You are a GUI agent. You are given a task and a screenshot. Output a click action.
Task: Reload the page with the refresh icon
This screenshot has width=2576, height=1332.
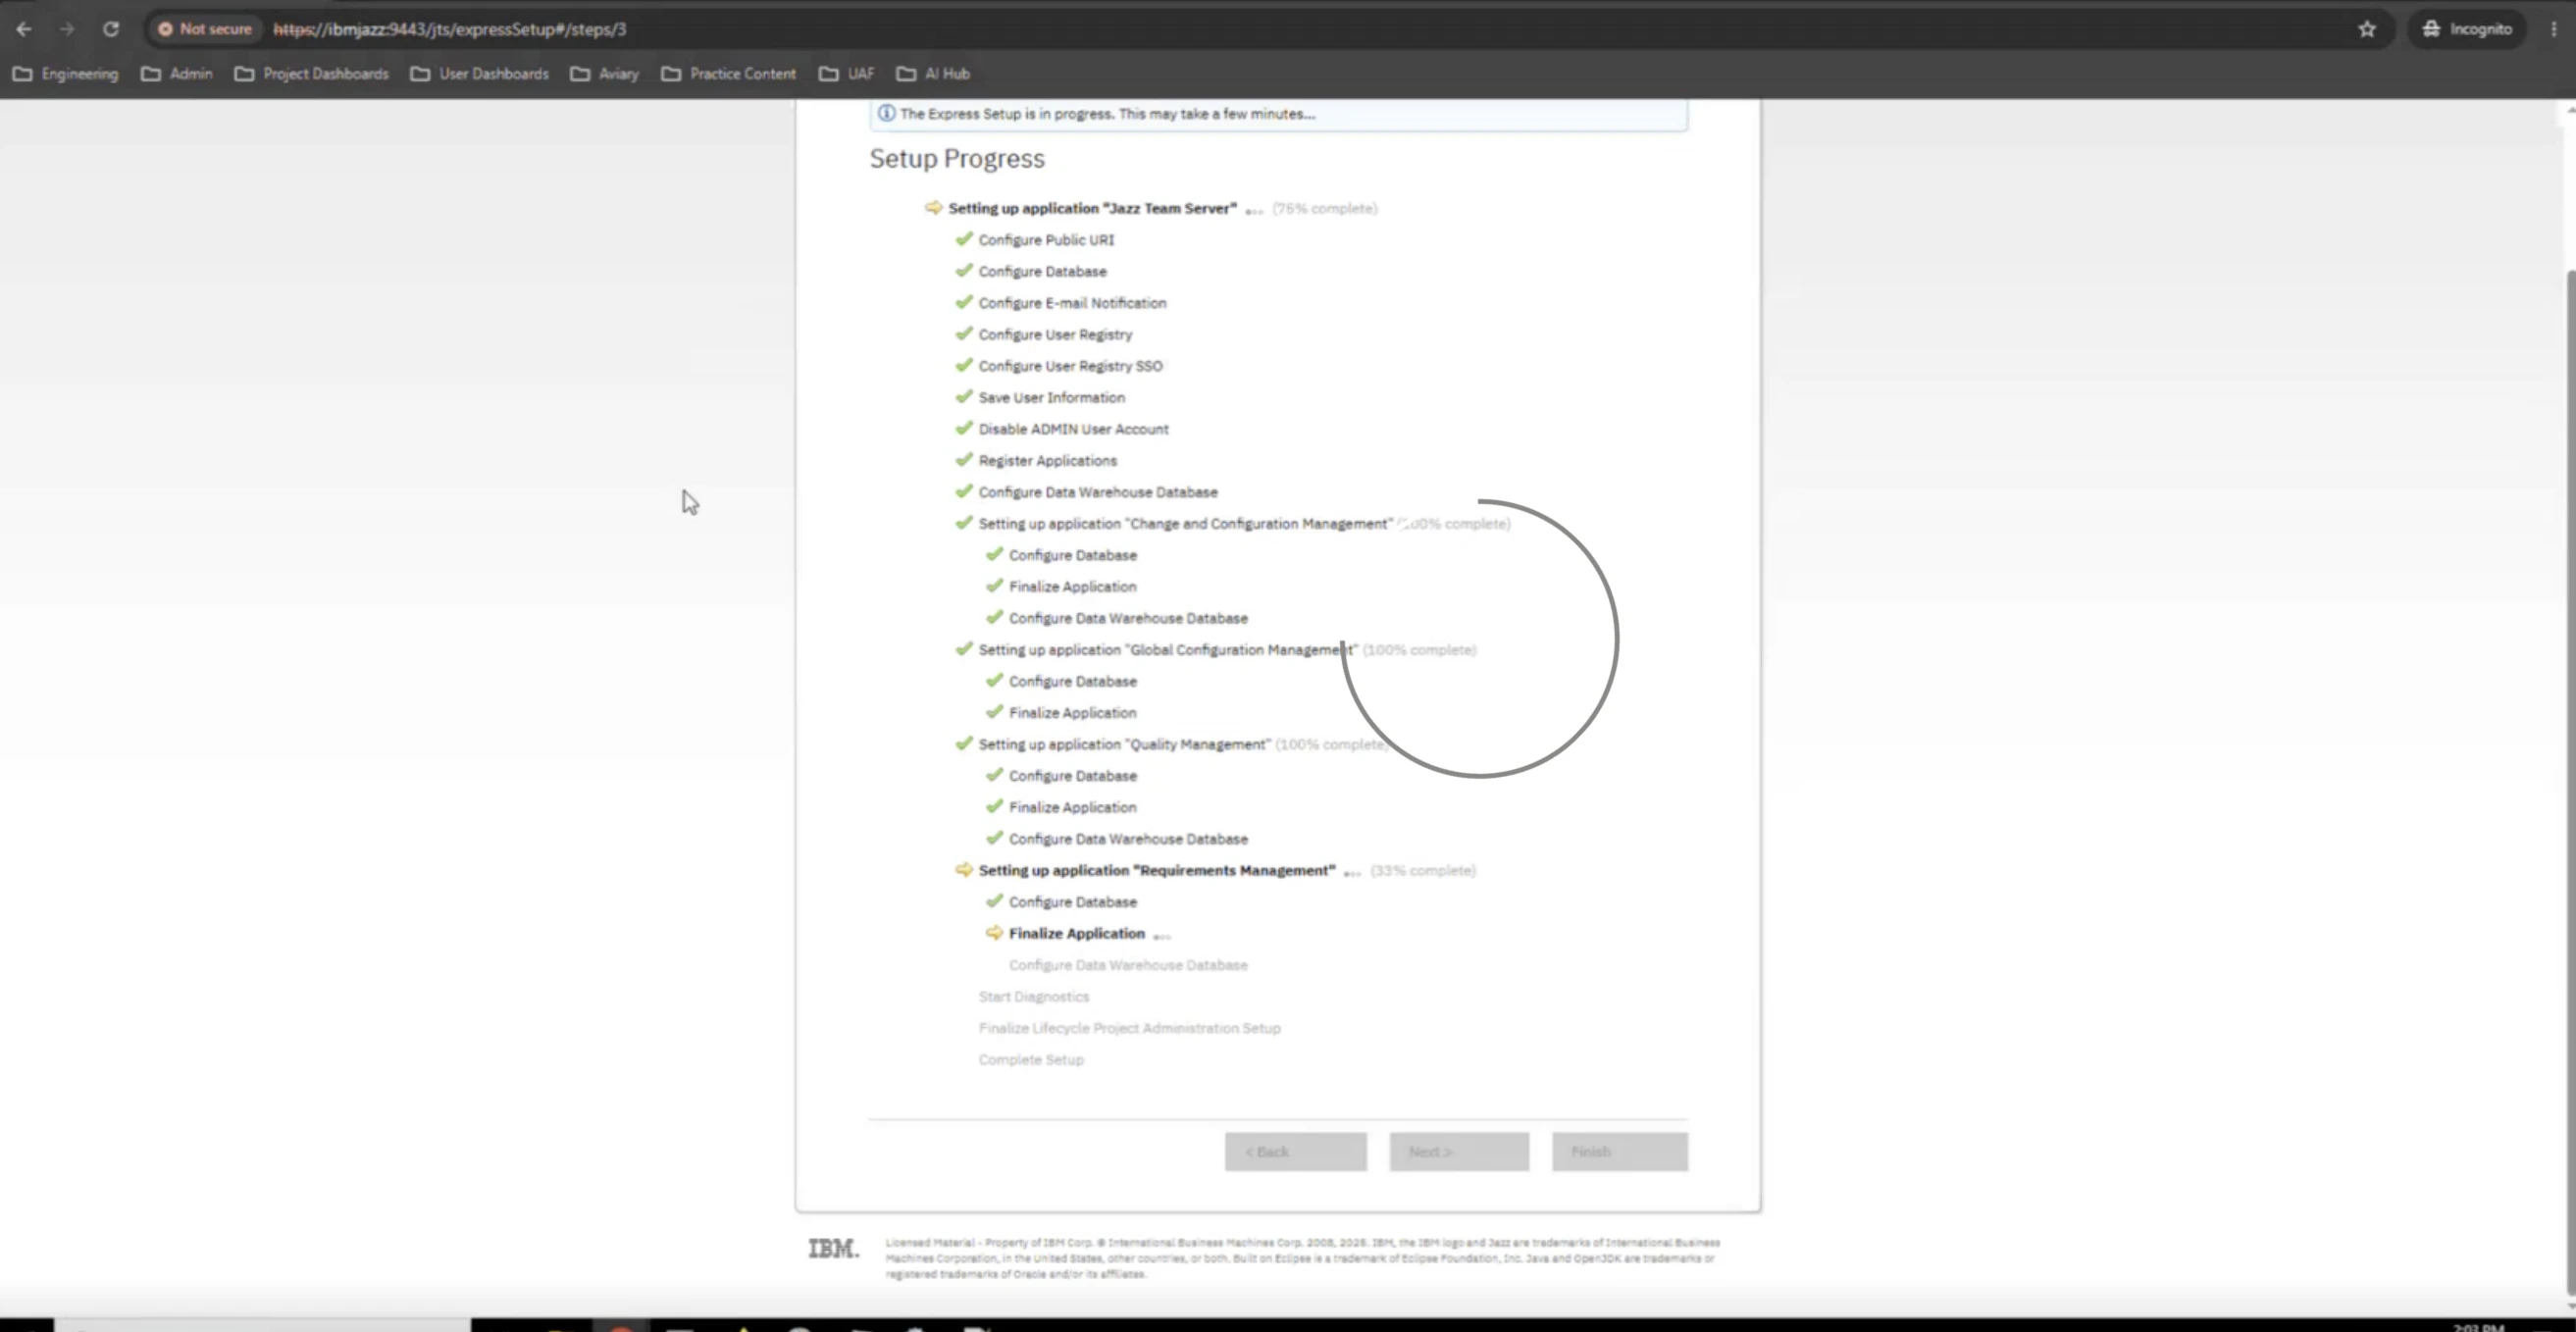(111, 29)
